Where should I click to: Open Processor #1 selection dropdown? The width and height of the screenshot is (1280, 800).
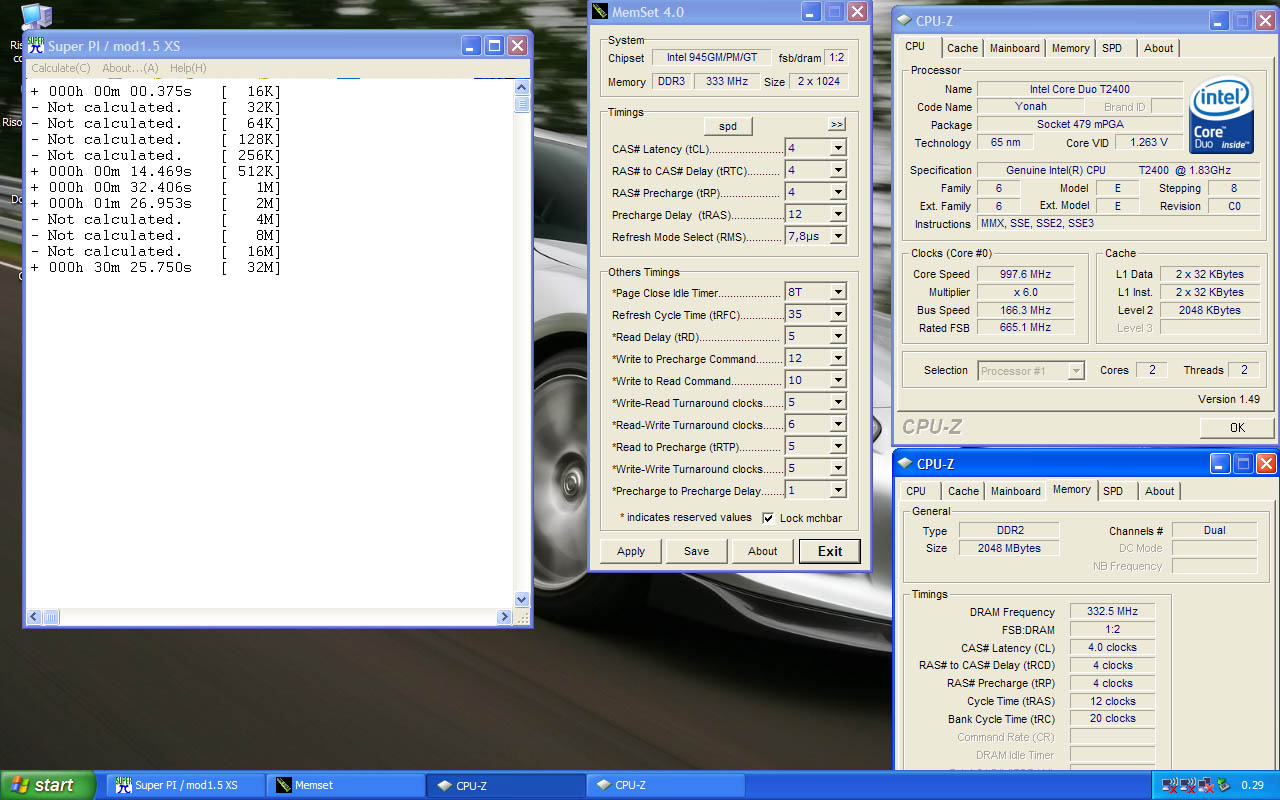click(1076, 370)
